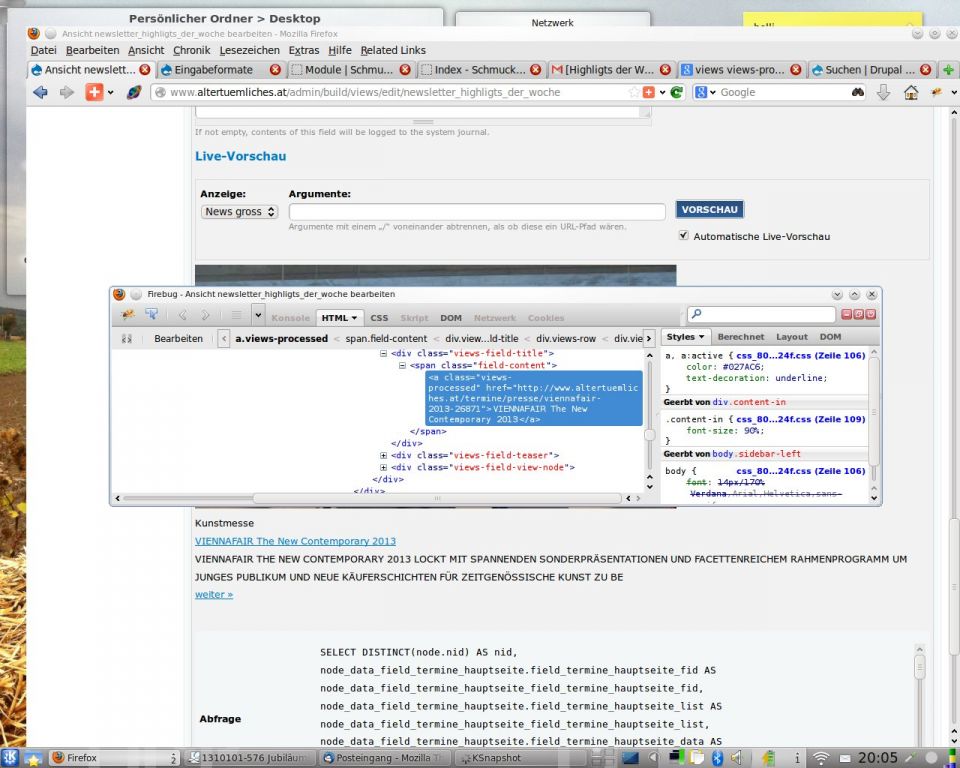The image size is (960, 768).
Task: Click the Firebug bug icon in panel toolbar
Action: click(x=128, y=316)
